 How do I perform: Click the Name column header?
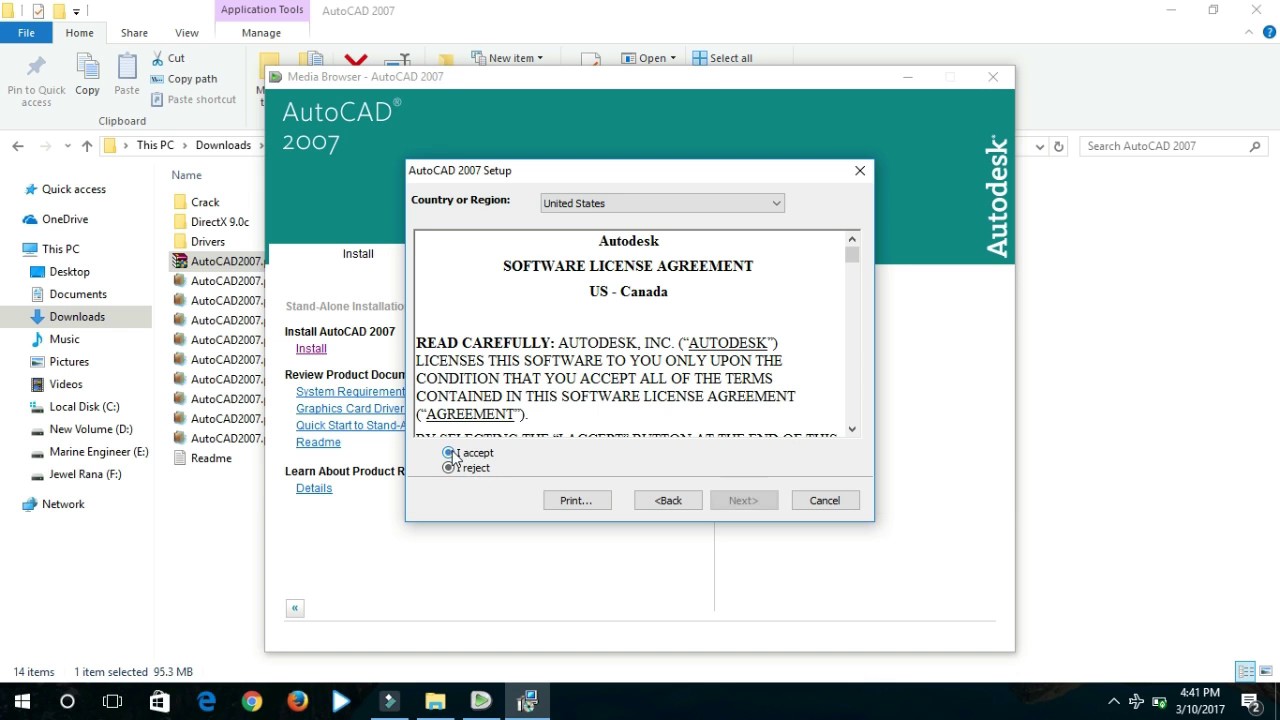tap(186, 175)
